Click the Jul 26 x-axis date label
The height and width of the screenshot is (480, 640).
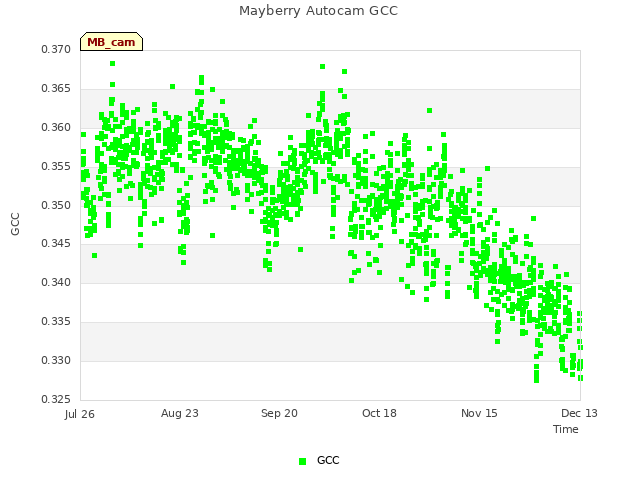click(80, 414)
